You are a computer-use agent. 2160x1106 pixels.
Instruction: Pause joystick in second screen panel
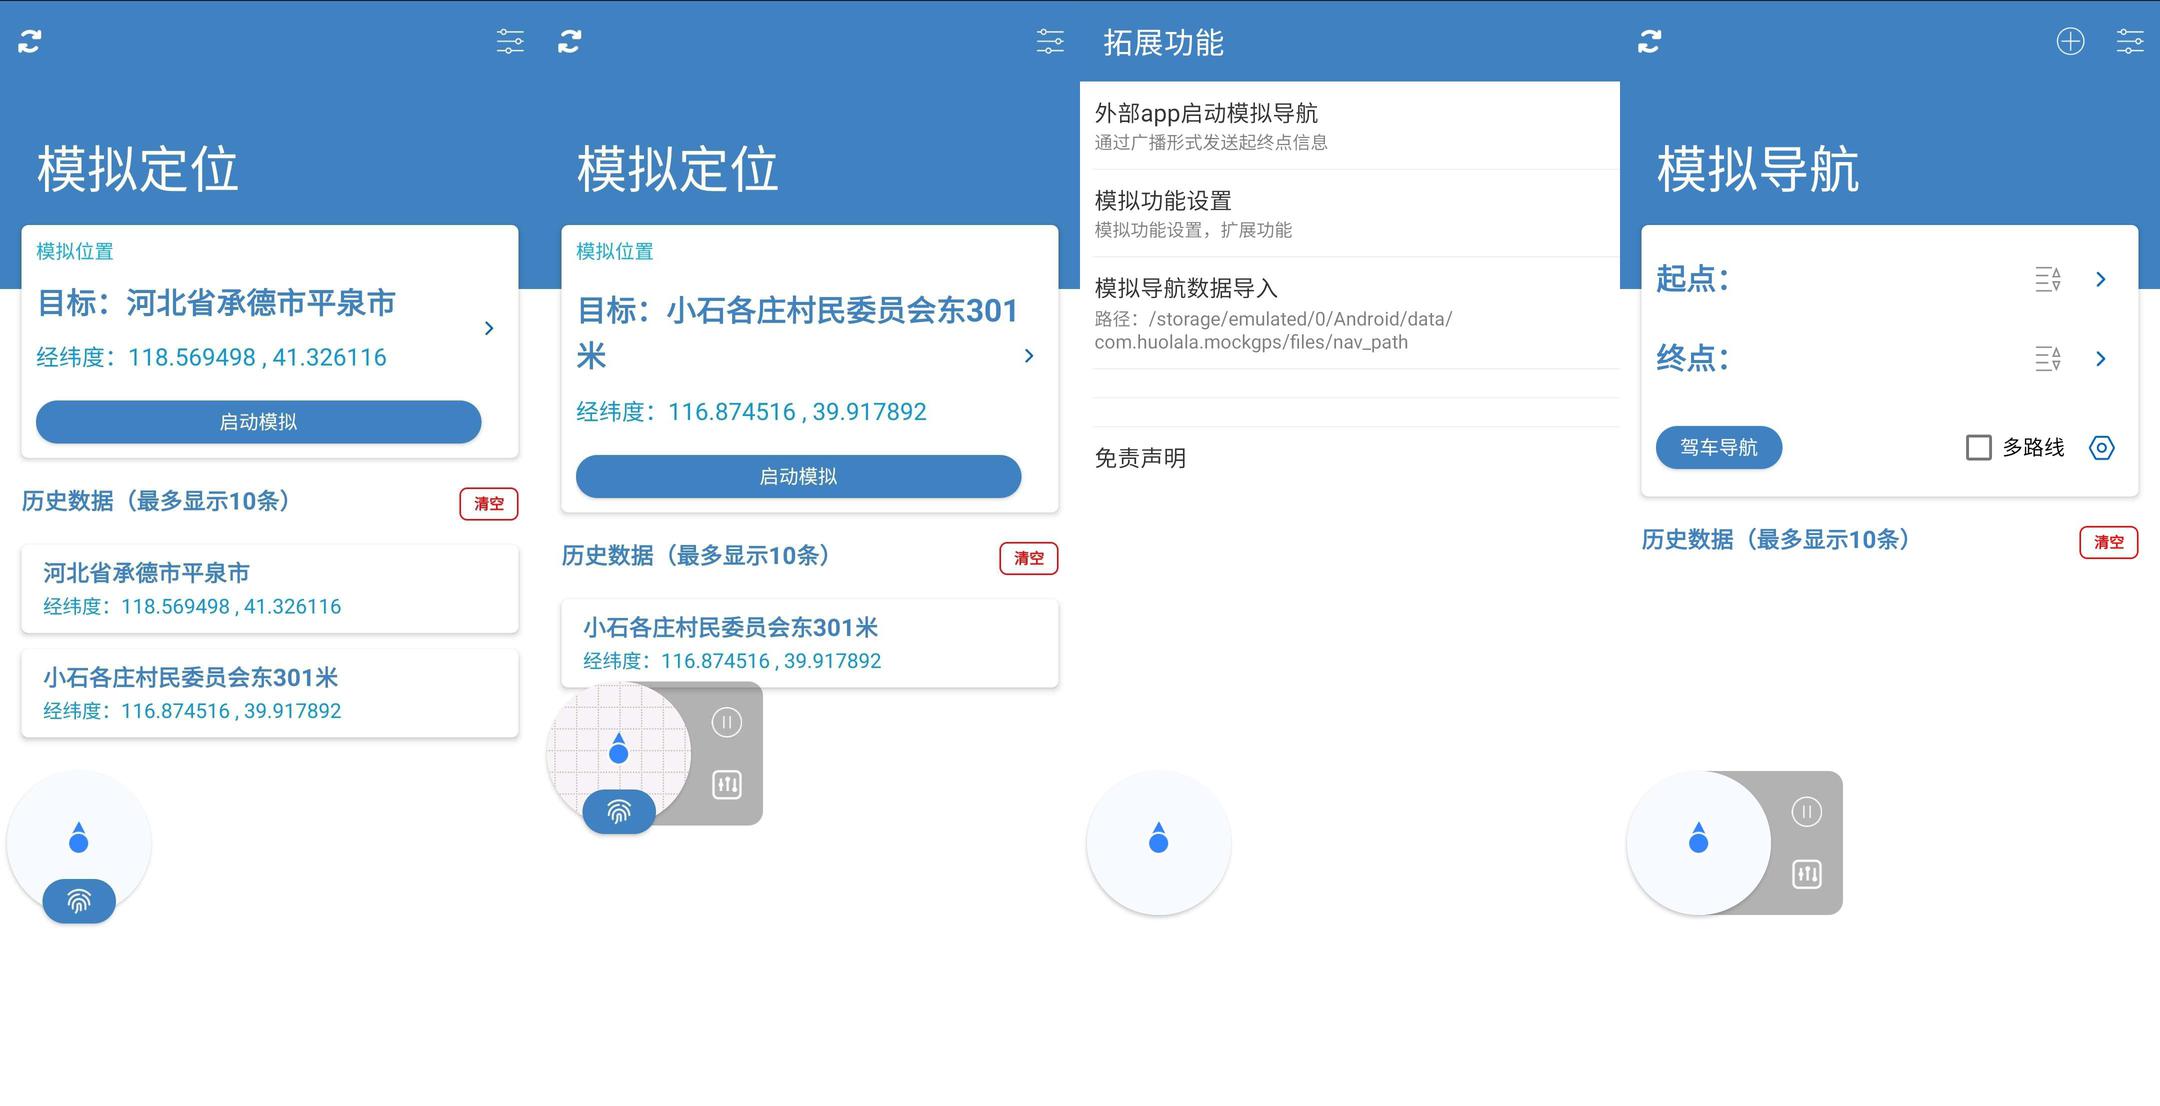[x=727, y=722]
